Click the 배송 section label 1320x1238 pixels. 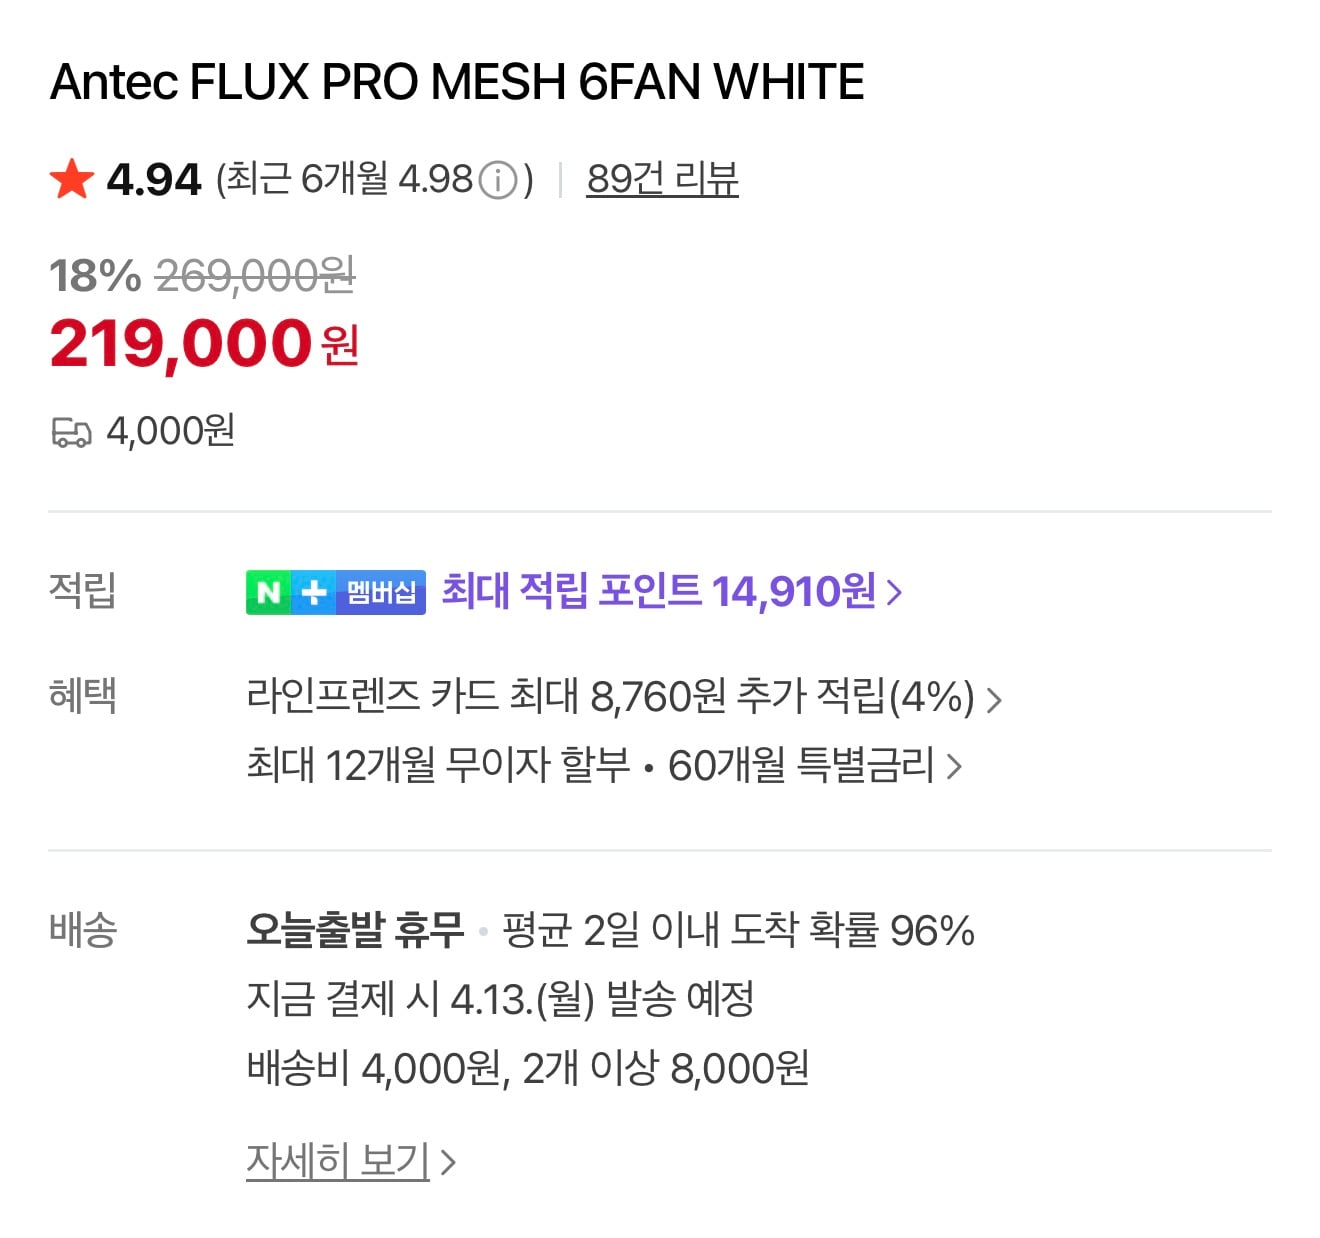tap(82, 930)
